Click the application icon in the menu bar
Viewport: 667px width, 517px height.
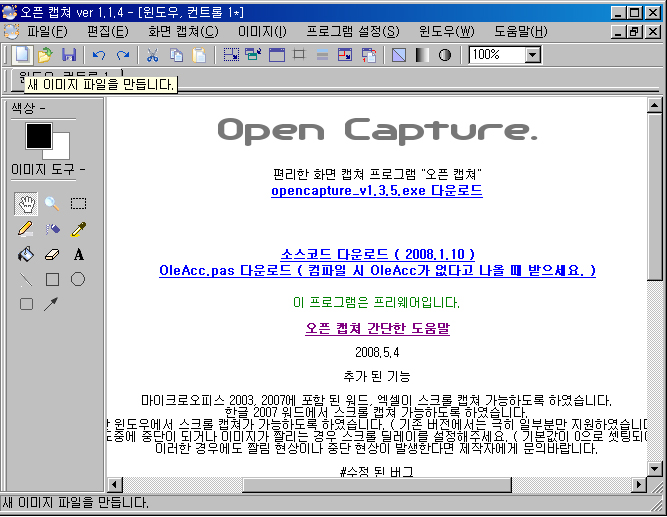[11, 32]
